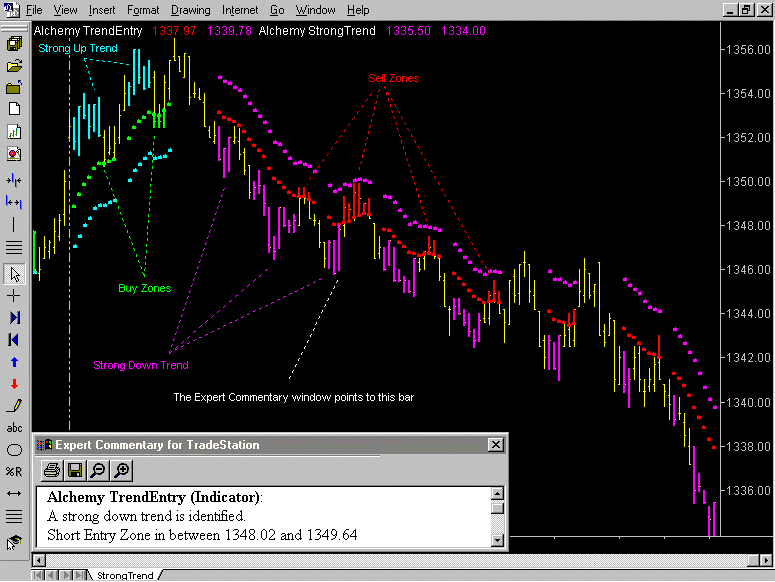775x582 pixels.
Task: Click the closed folder with arrow icon
Action: (14, 87)
